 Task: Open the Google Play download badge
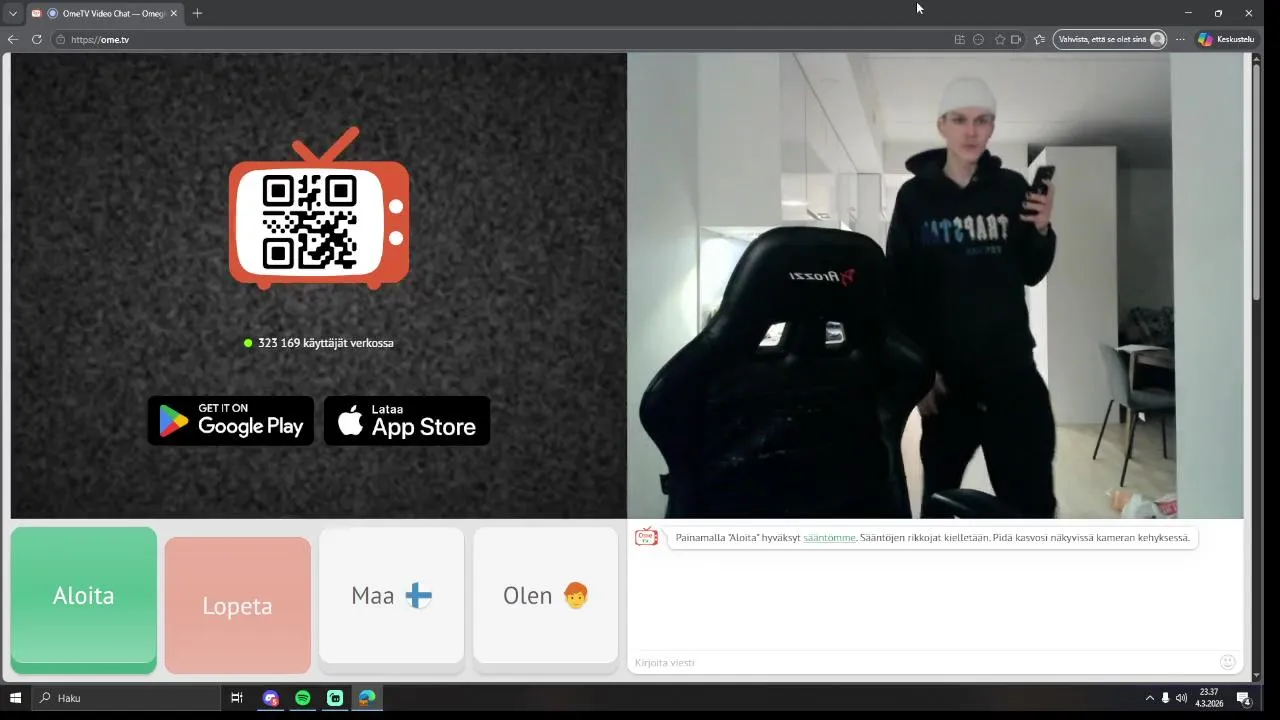click(x=231, y=420)
